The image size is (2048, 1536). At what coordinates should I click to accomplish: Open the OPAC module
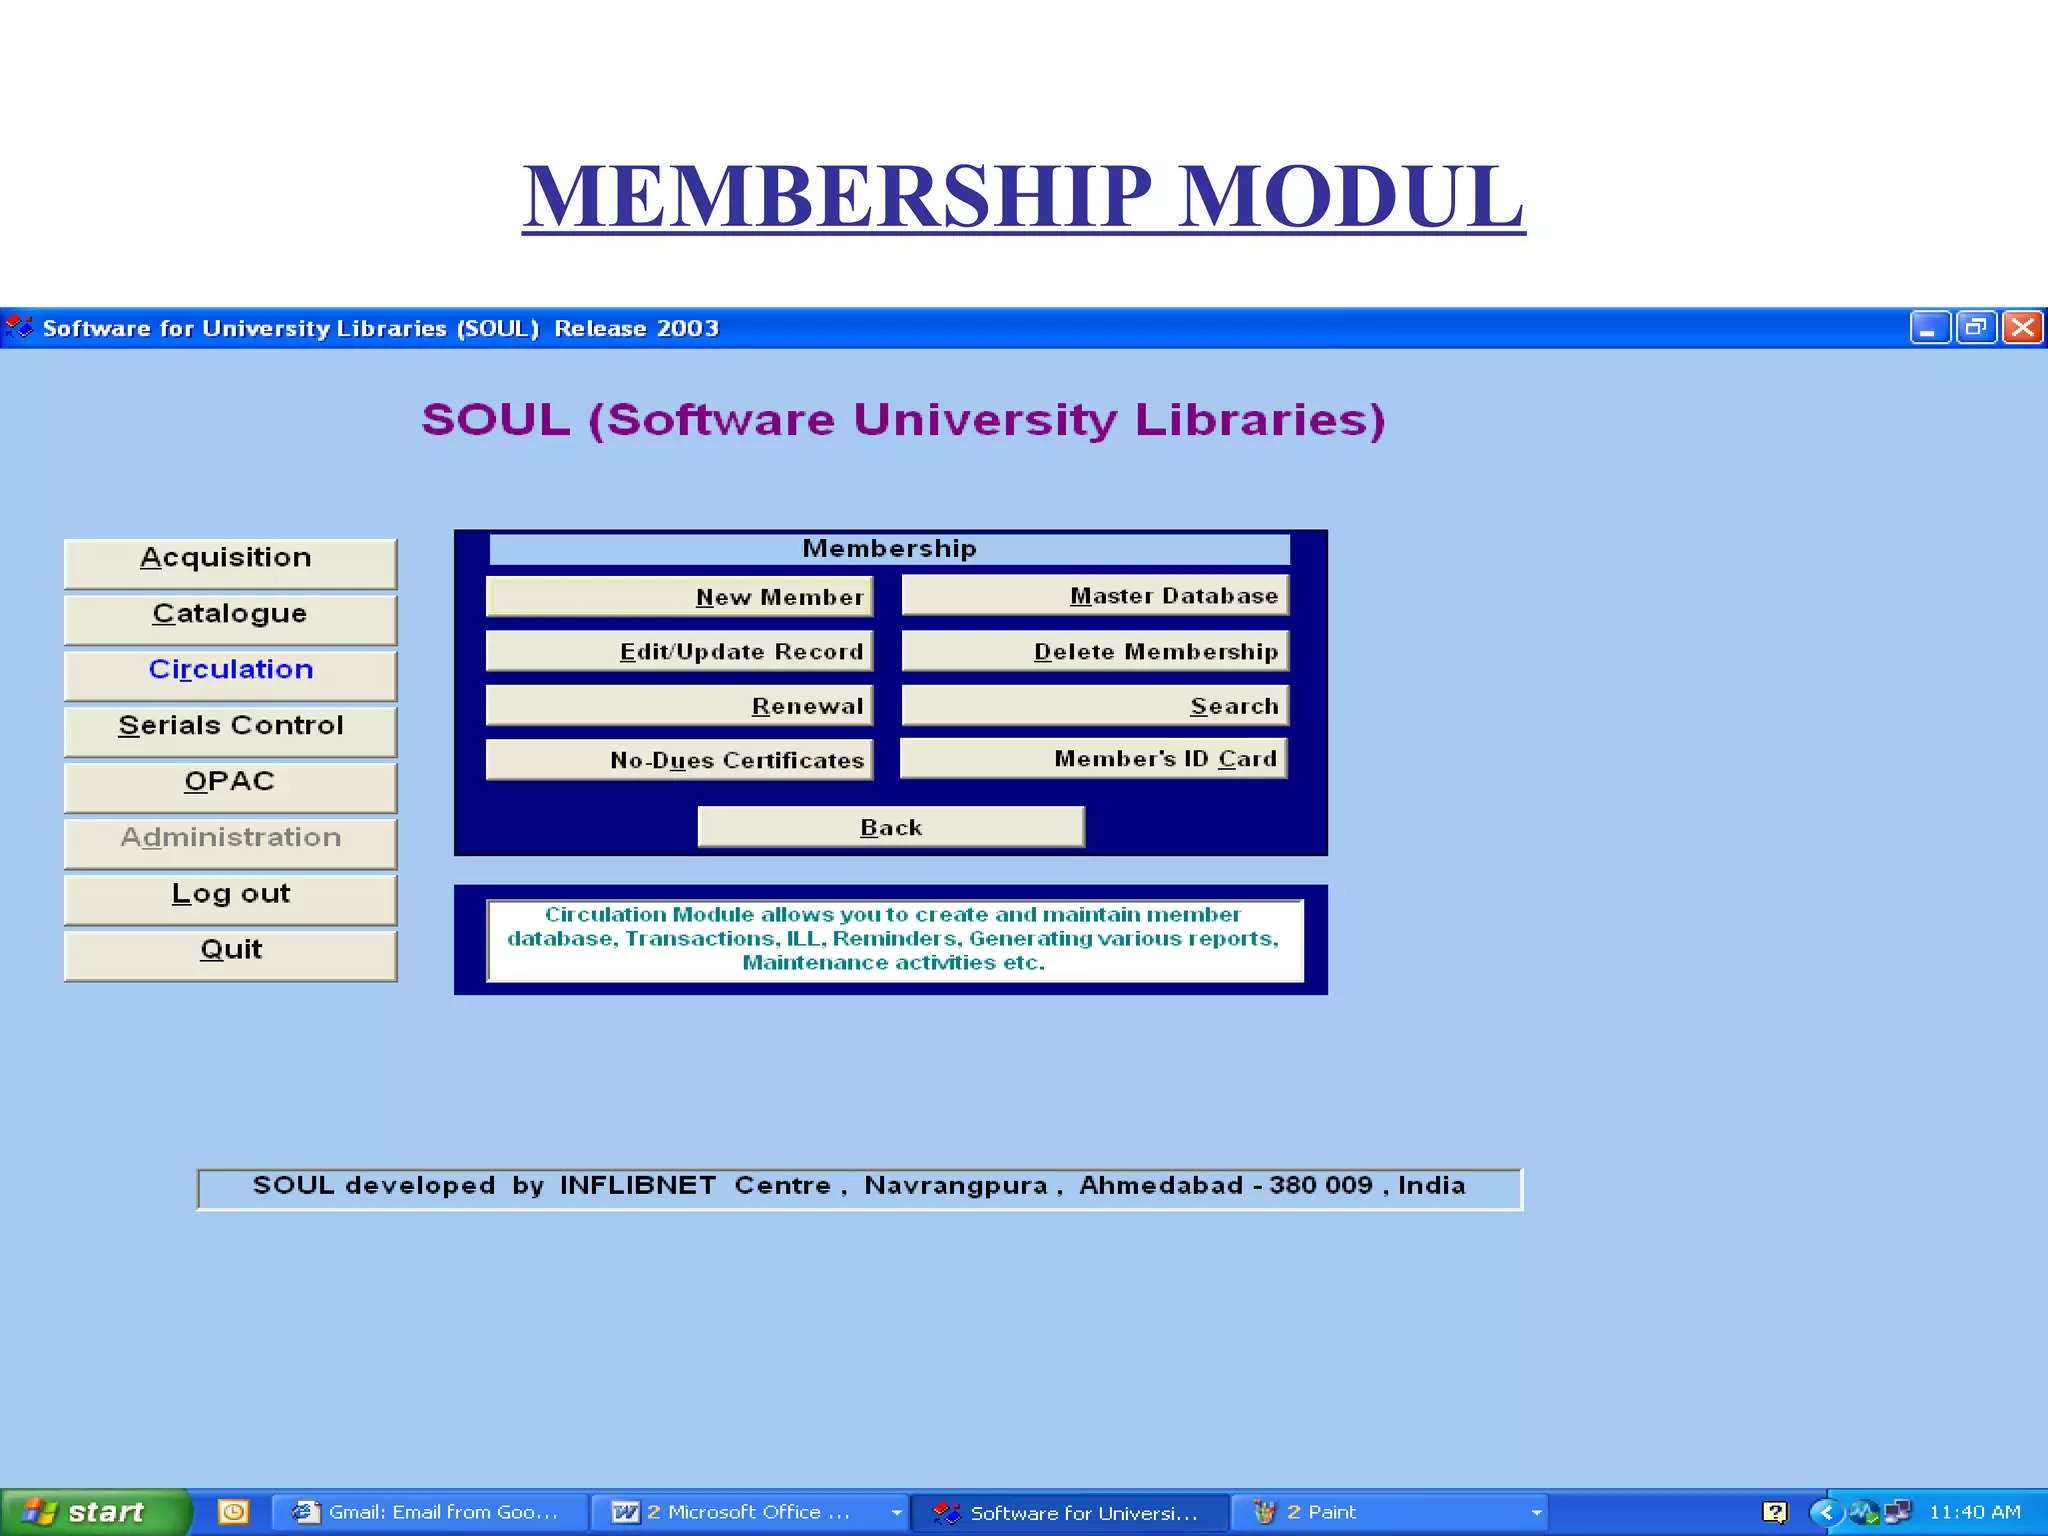(x=230, y=787)
